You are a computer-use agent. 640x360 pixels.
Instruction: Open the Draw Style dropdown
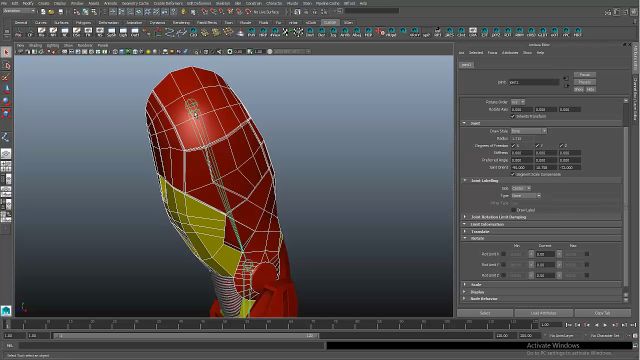(x=529, y=131)
